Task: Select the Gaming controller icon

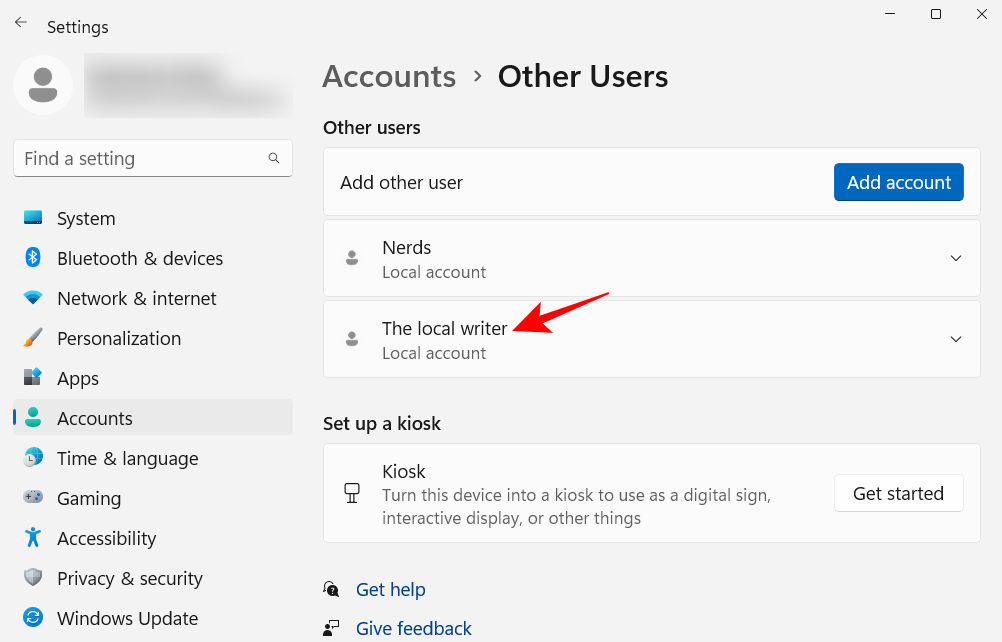Action: (33, 498)
